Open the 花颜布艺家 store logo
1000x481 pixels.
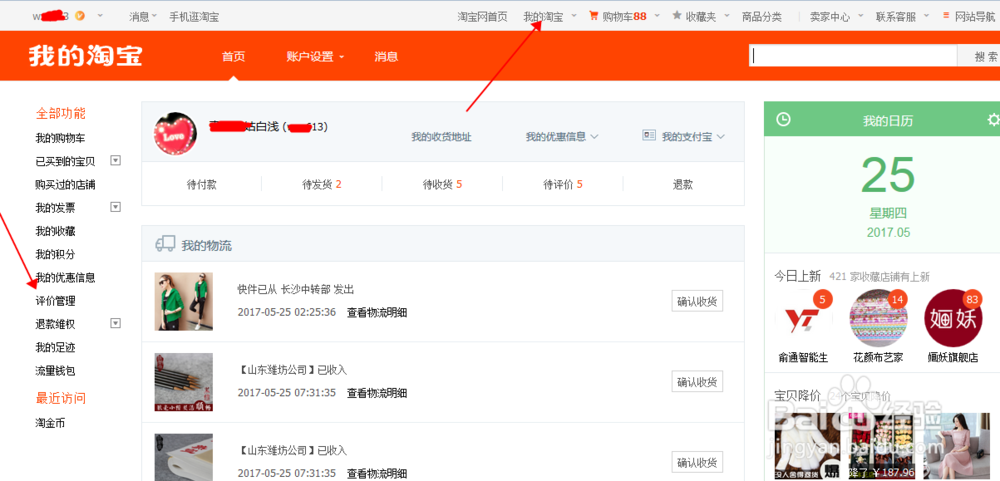click(878, 319)
